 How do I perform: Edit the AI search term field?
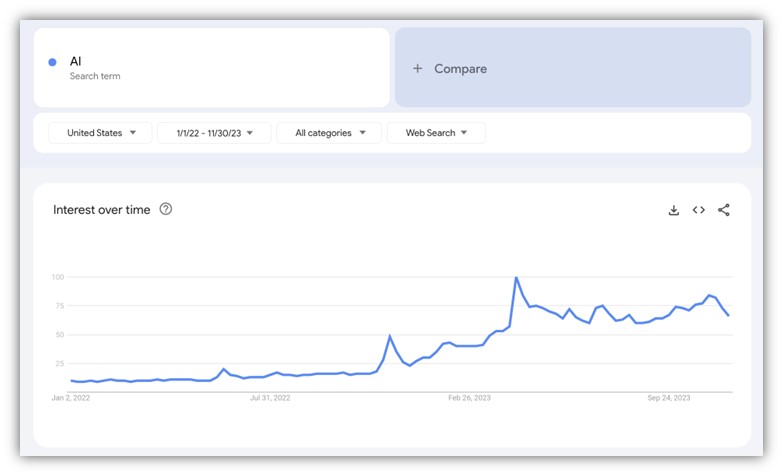click(x=212, y=67)
